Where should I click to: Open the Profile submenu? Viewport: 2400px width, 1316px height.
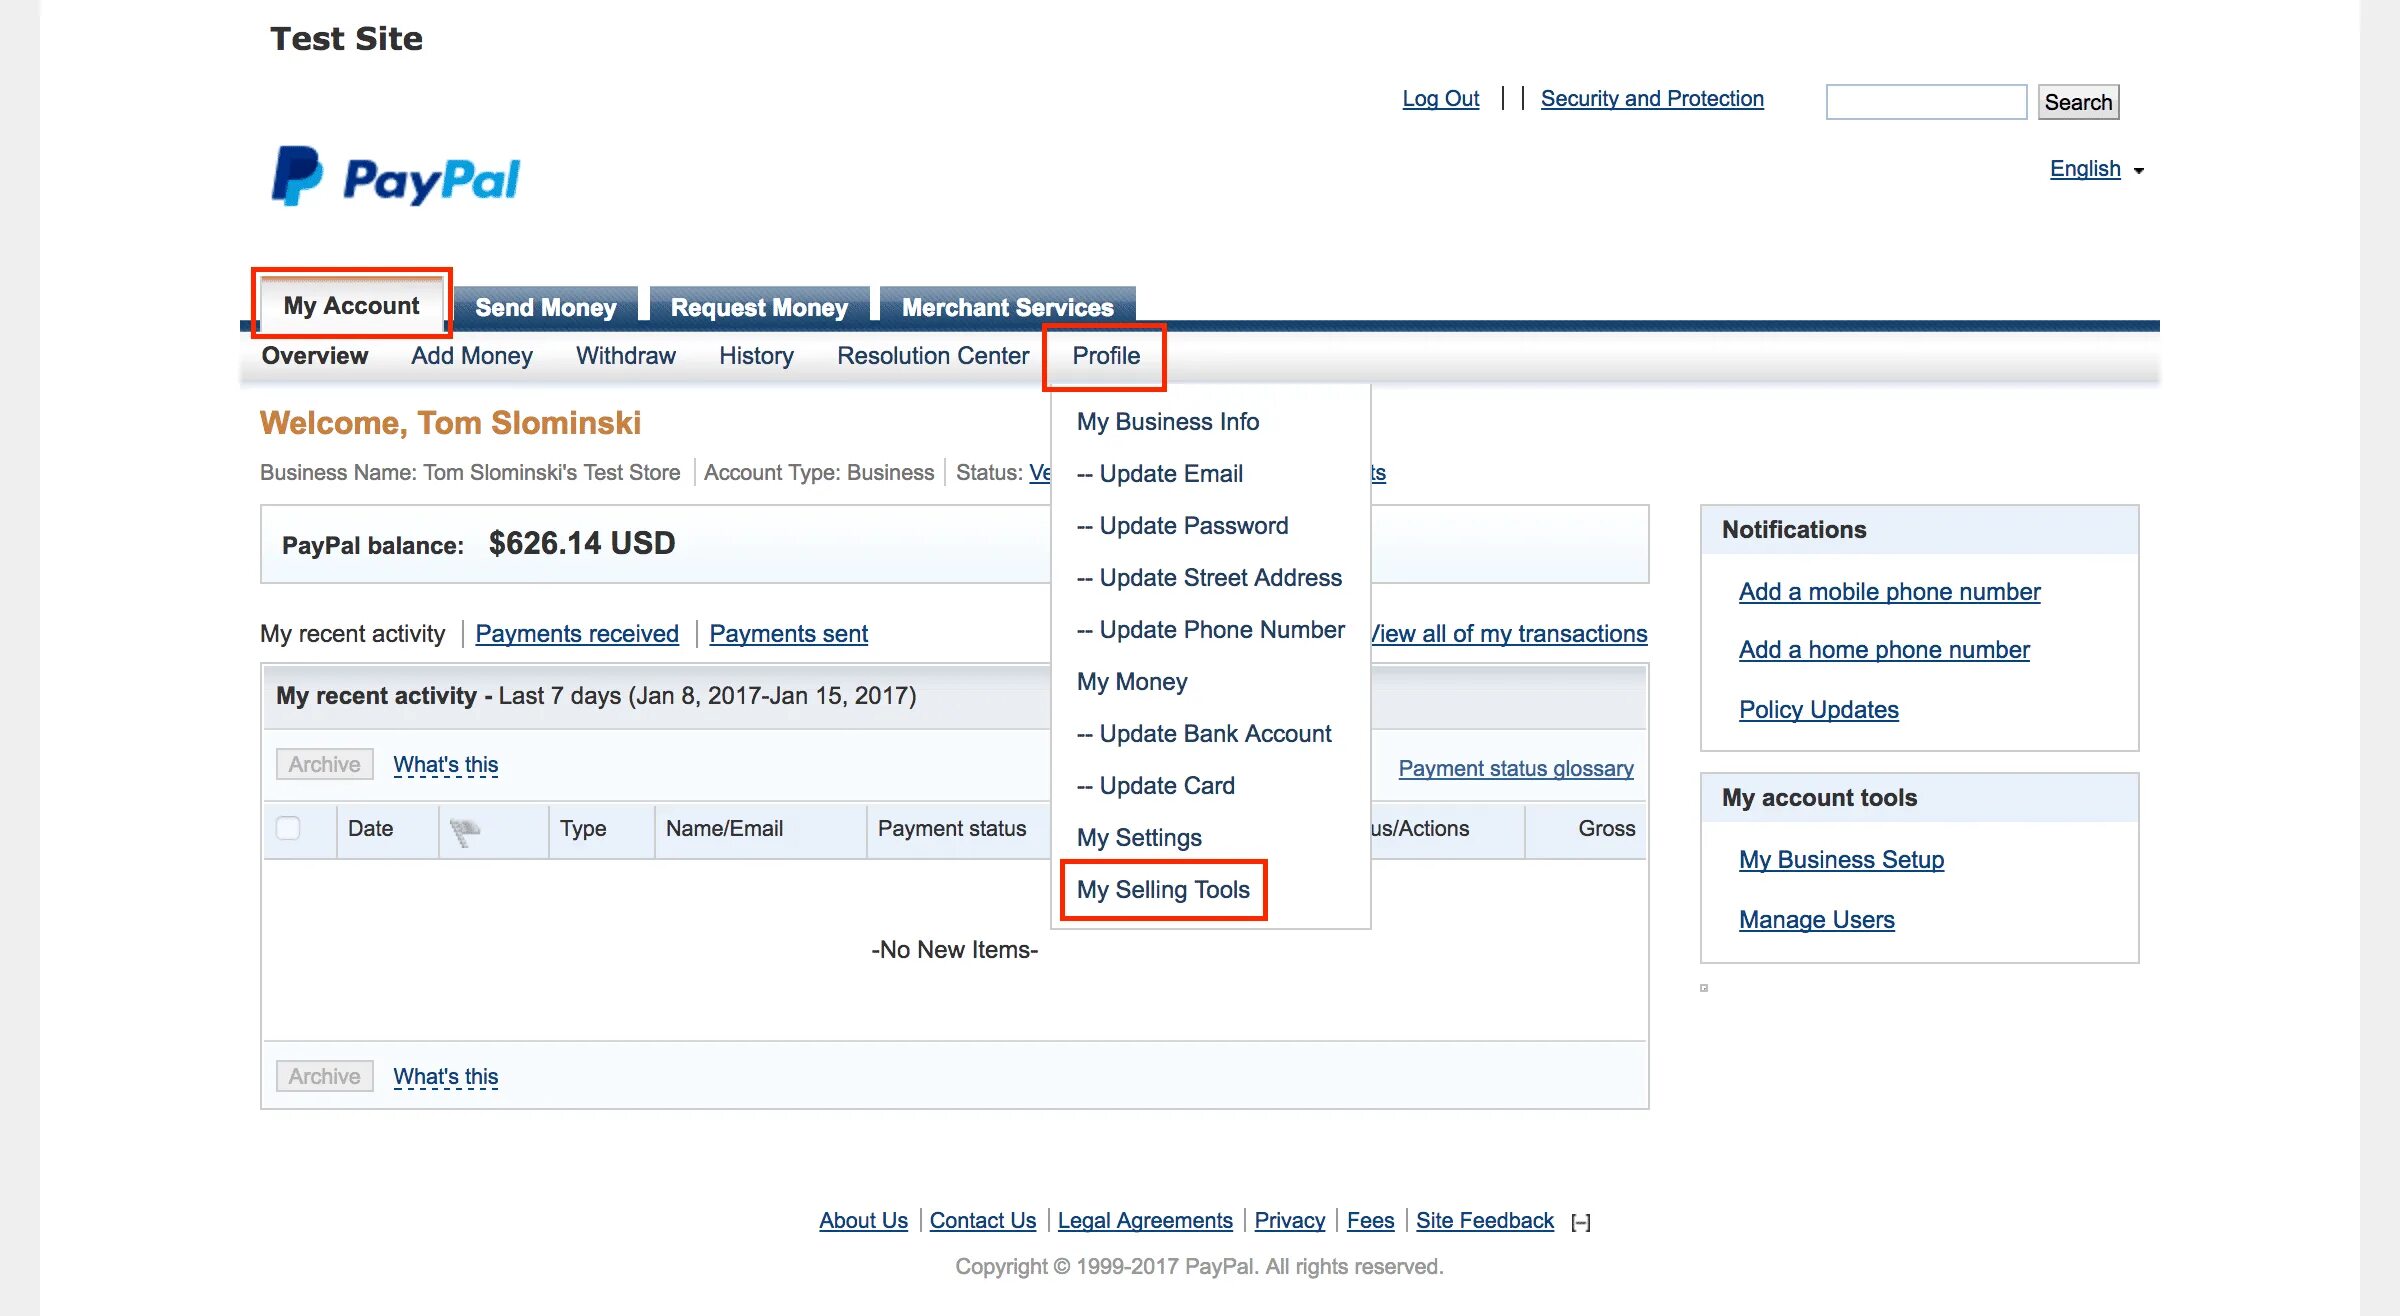click(x=1105, y=356)
